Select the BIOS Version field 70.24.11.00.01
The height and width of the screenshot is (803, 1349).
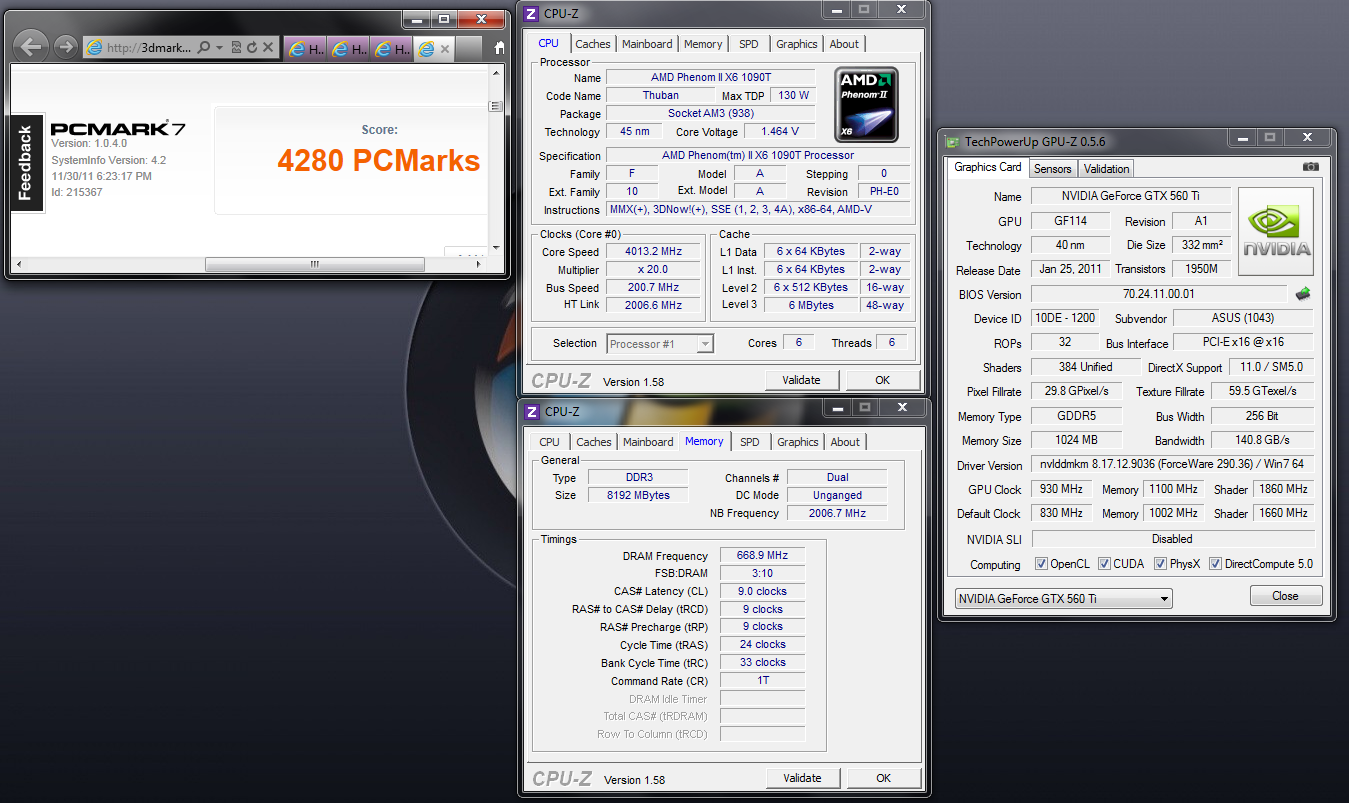(1159, 294)
